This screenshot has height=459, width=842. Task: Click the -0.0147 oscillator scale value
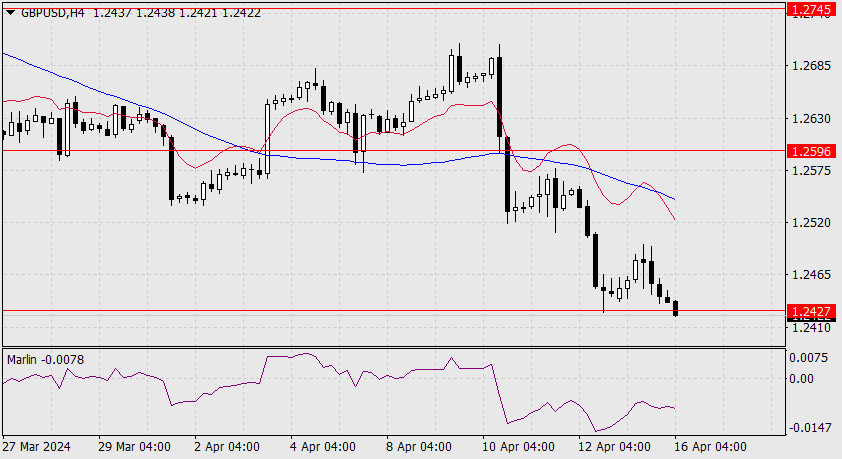pyautogui.click(x=809, y=428)
